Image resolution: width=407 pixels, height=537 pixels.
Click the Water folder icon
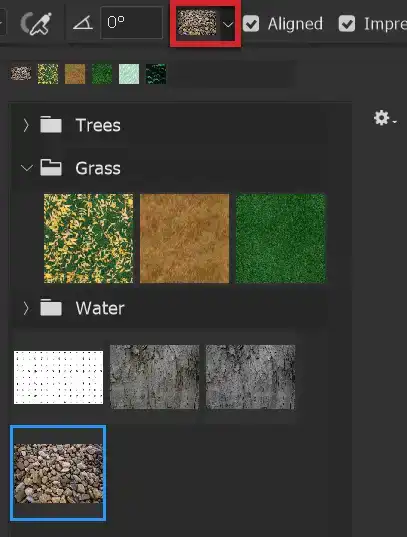(51, 308)
